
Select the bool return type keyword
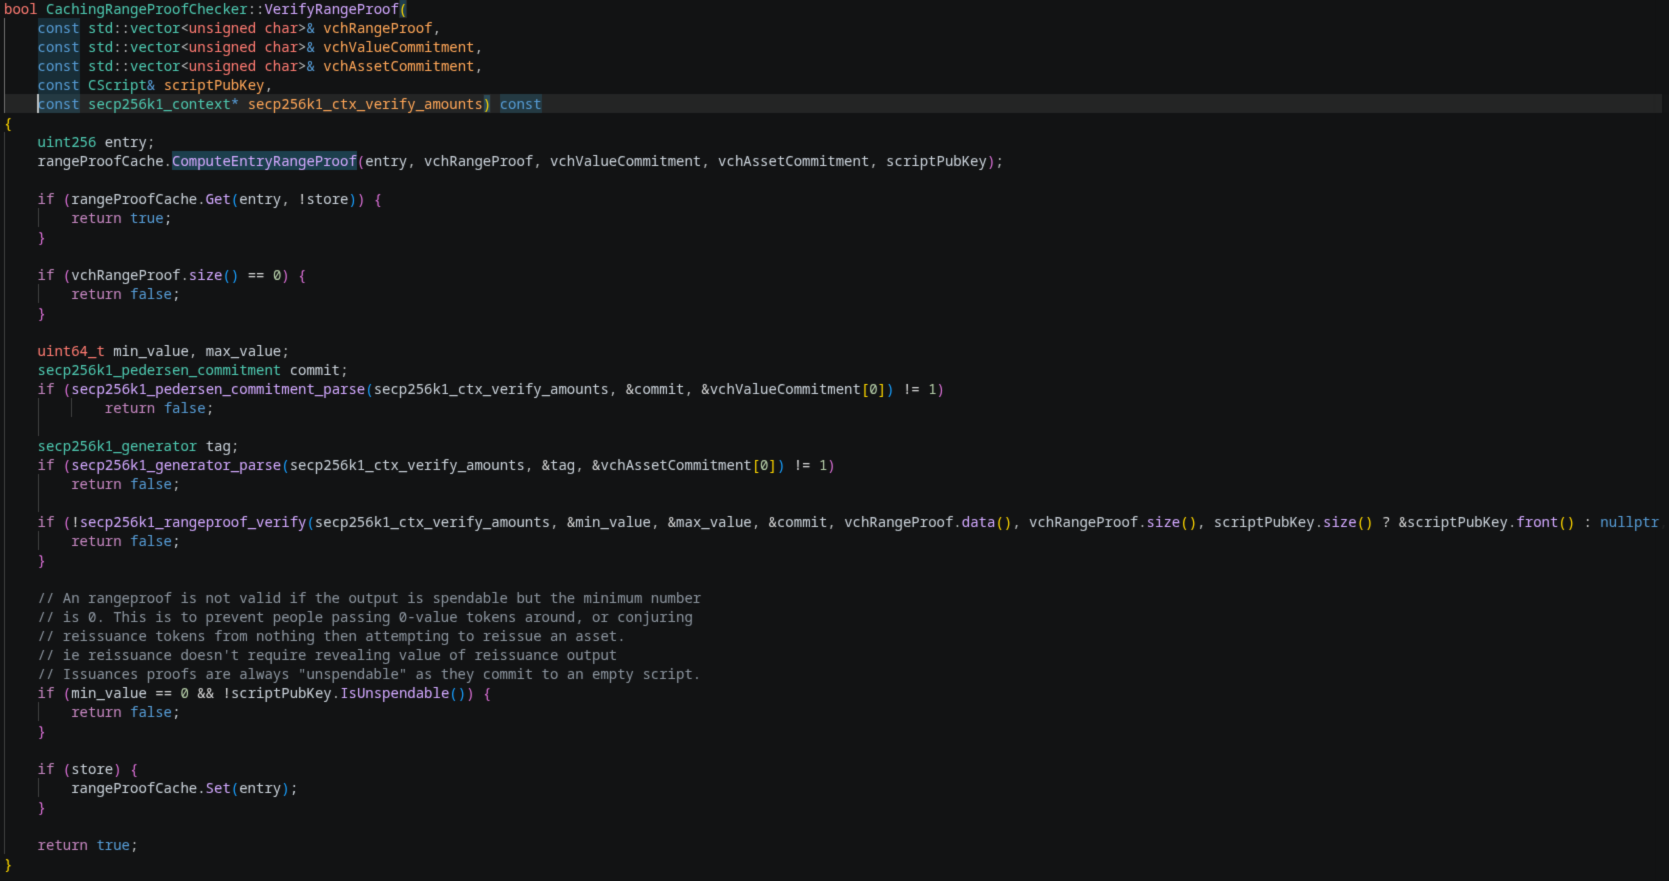(x=20, y=9)
